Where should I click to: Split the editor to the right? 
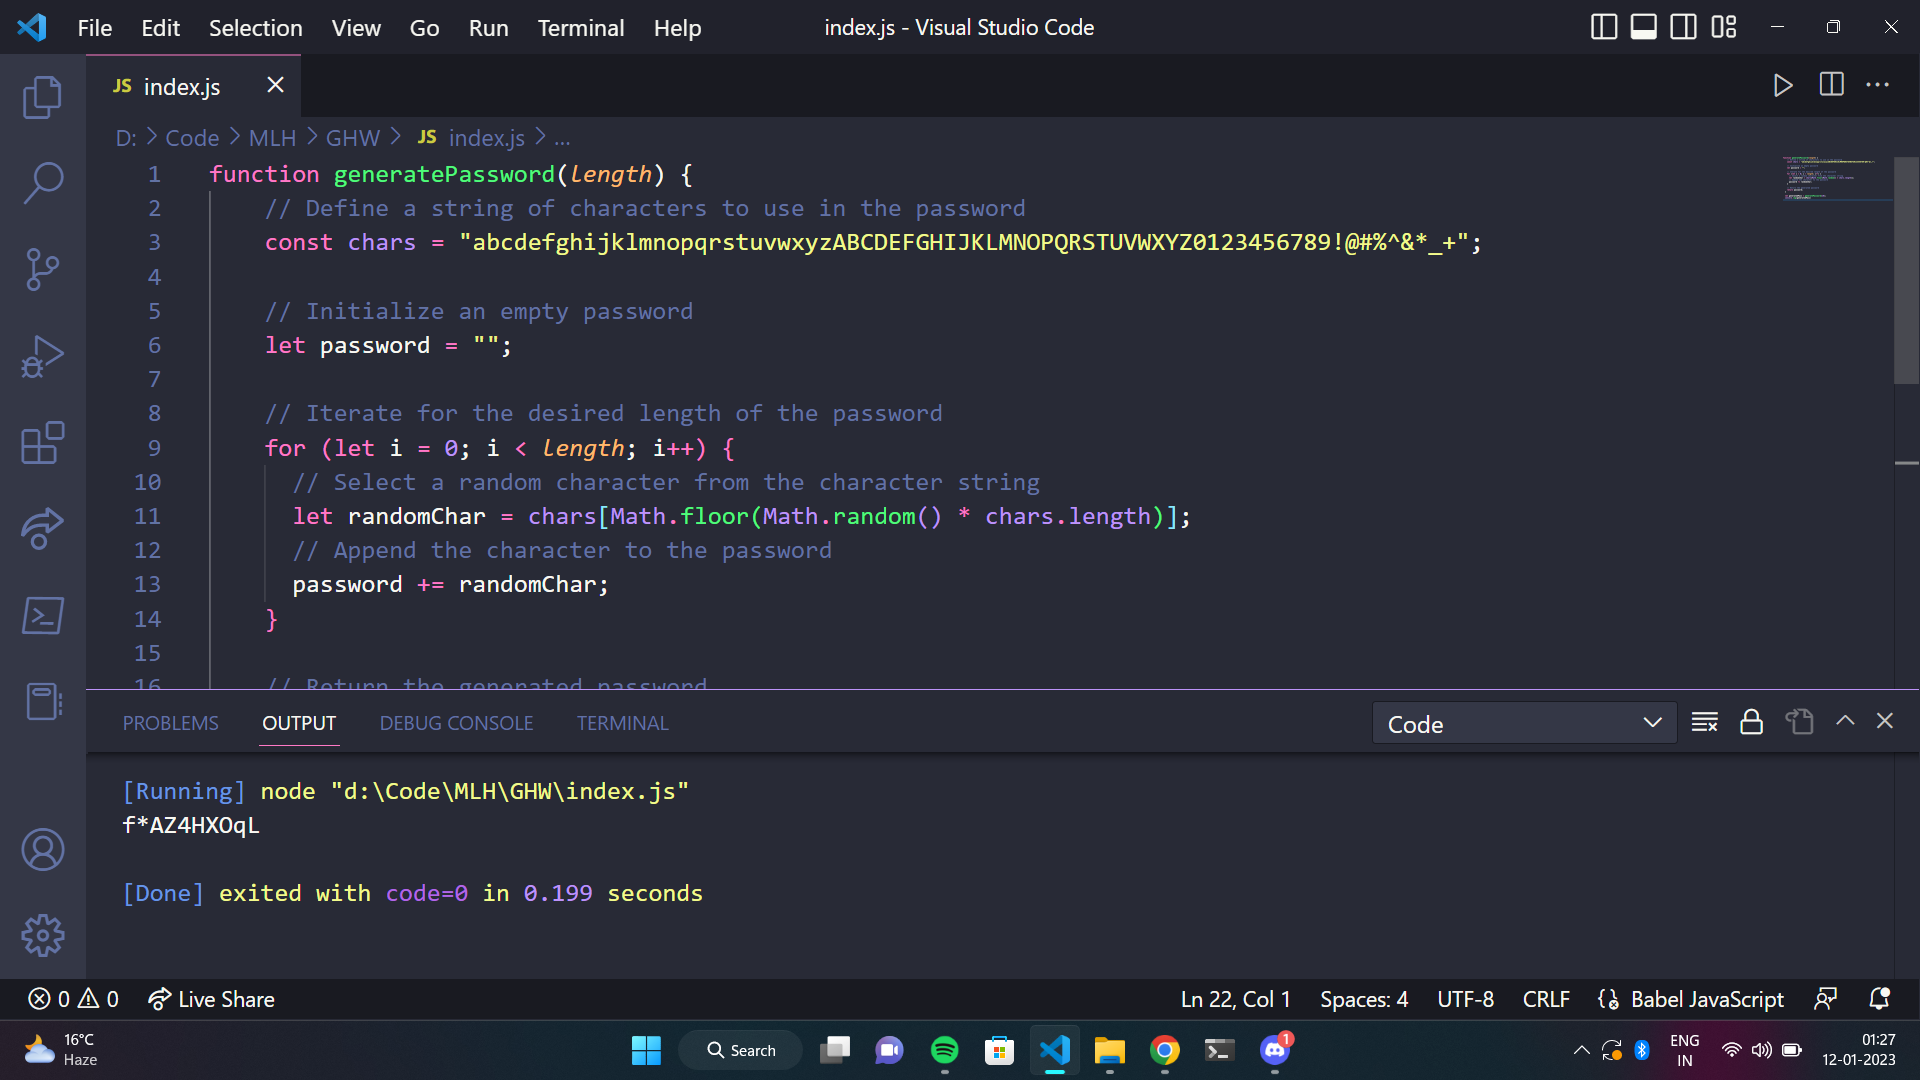tap(1831, 85)
